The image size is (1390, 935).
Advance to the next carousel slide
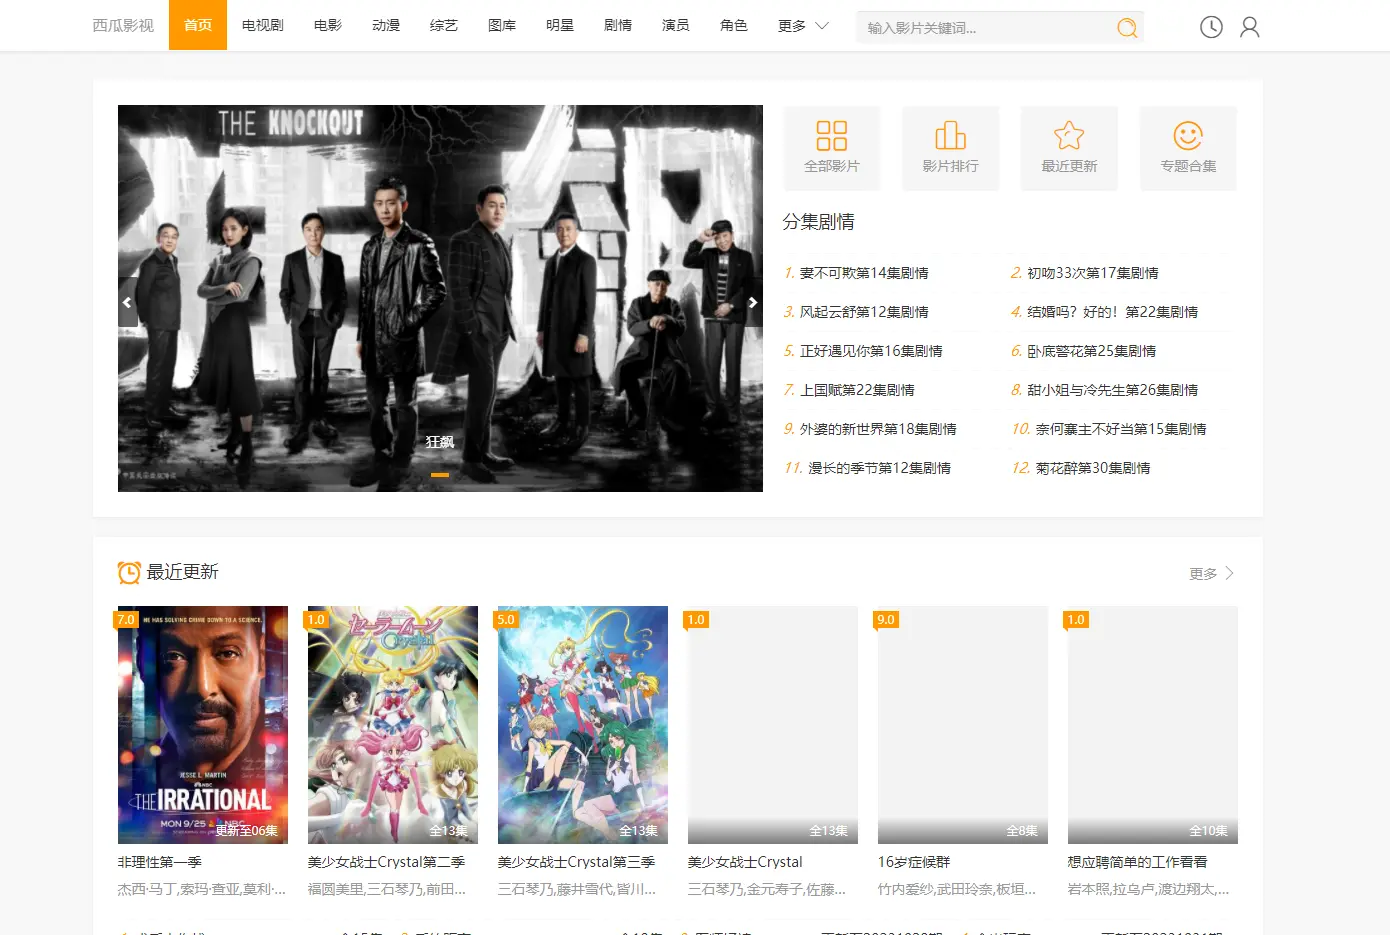tap(753, 302)
